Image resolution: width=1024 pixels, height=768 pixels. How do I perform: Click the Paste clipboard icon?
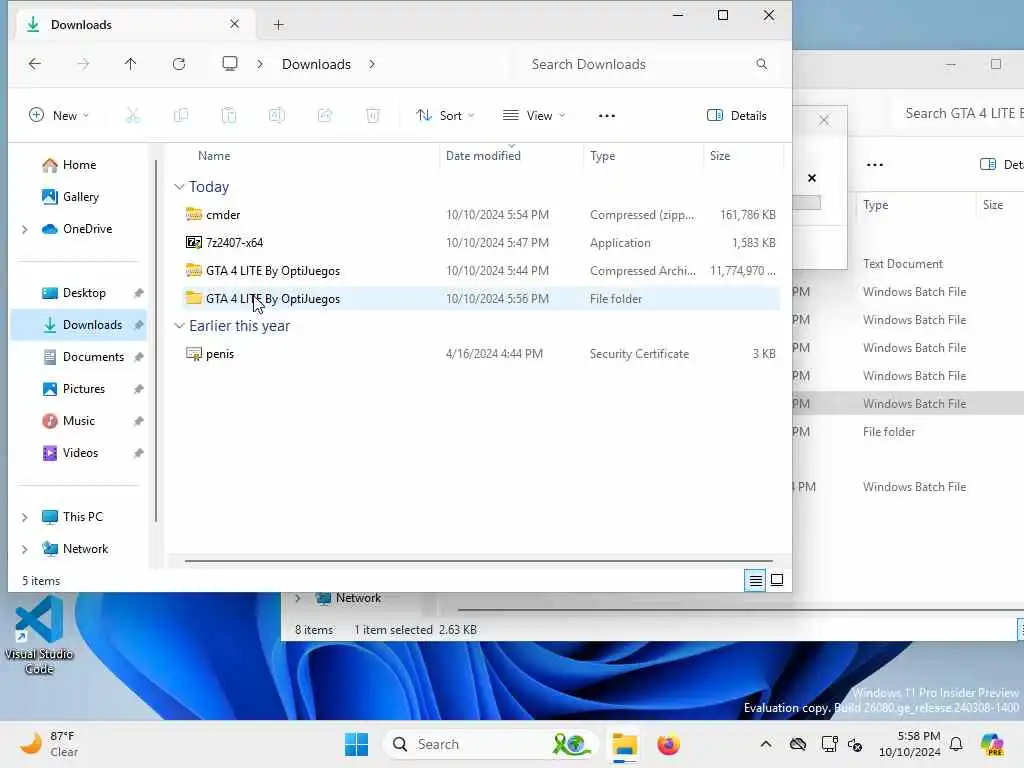coord(229,116)
